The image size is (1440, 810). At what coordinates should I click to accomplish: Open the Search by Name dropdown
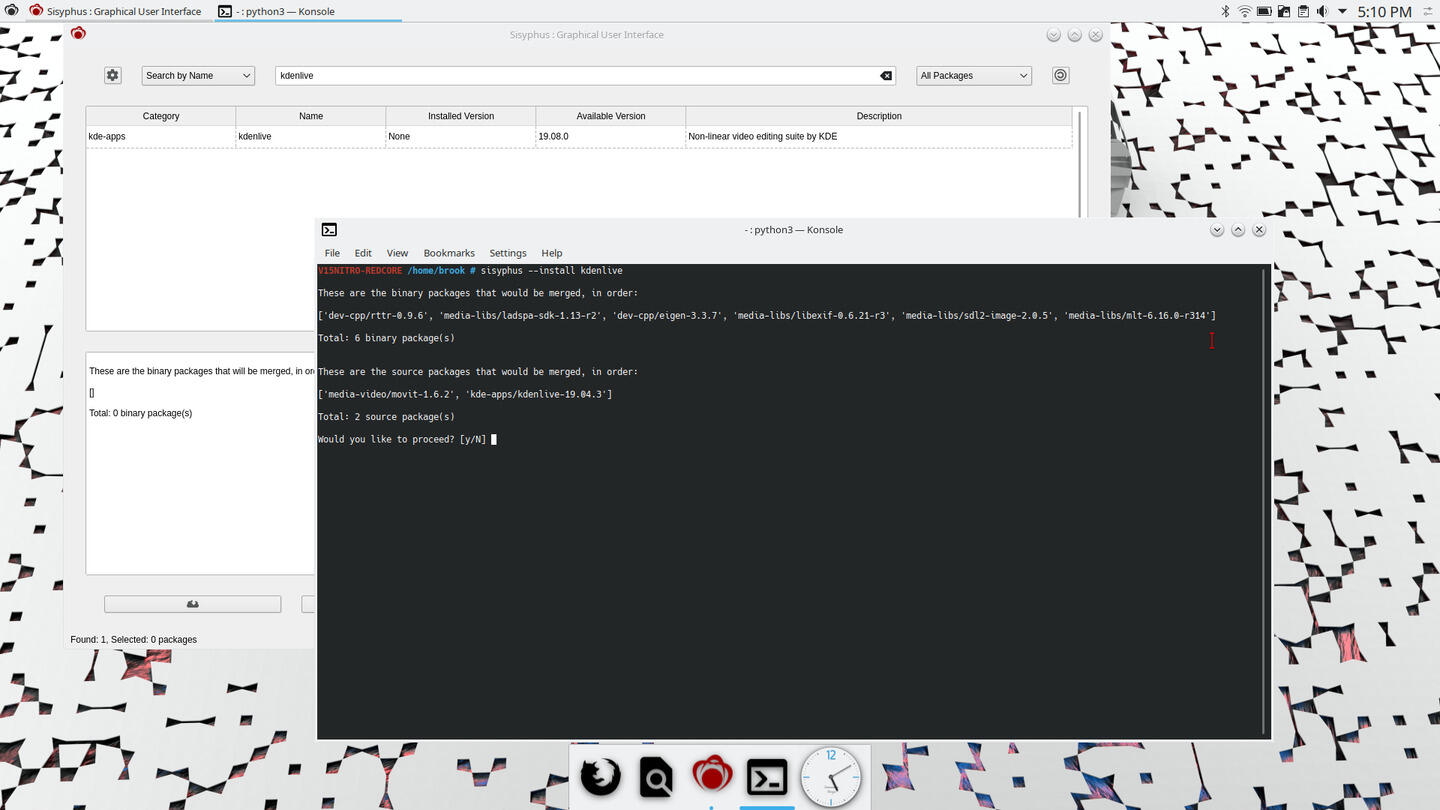pos(198,75)
